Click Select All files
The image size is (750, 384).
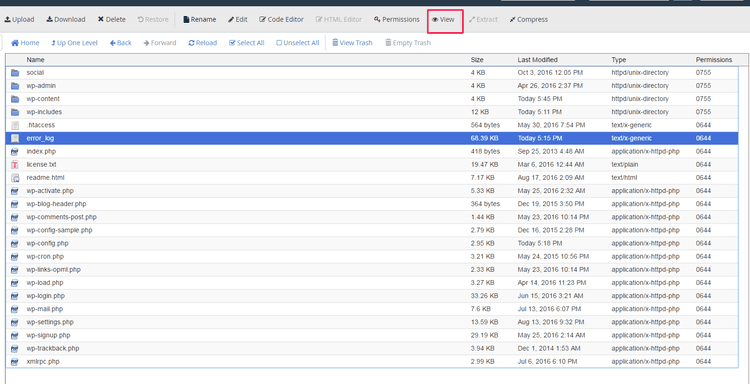(246, 43)
